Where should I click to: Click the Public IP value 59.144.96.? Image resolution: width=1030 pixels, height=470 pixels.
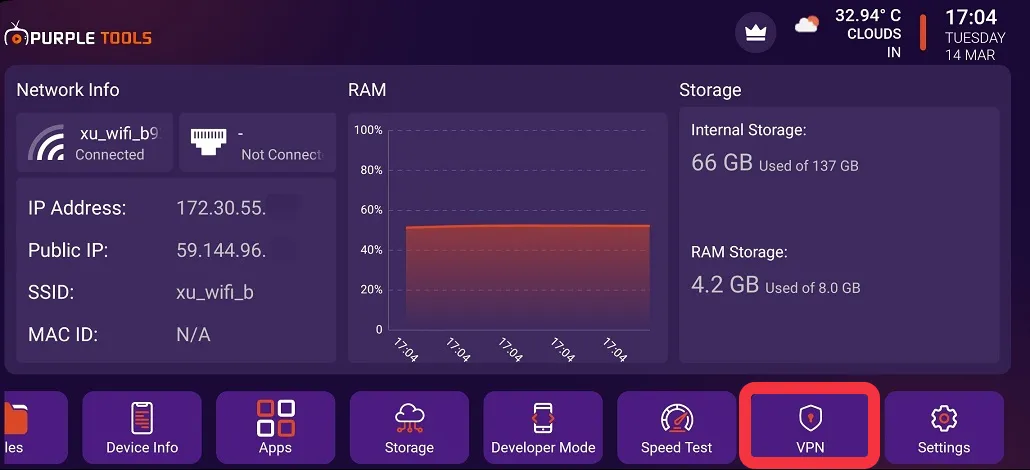click(221, 250)
